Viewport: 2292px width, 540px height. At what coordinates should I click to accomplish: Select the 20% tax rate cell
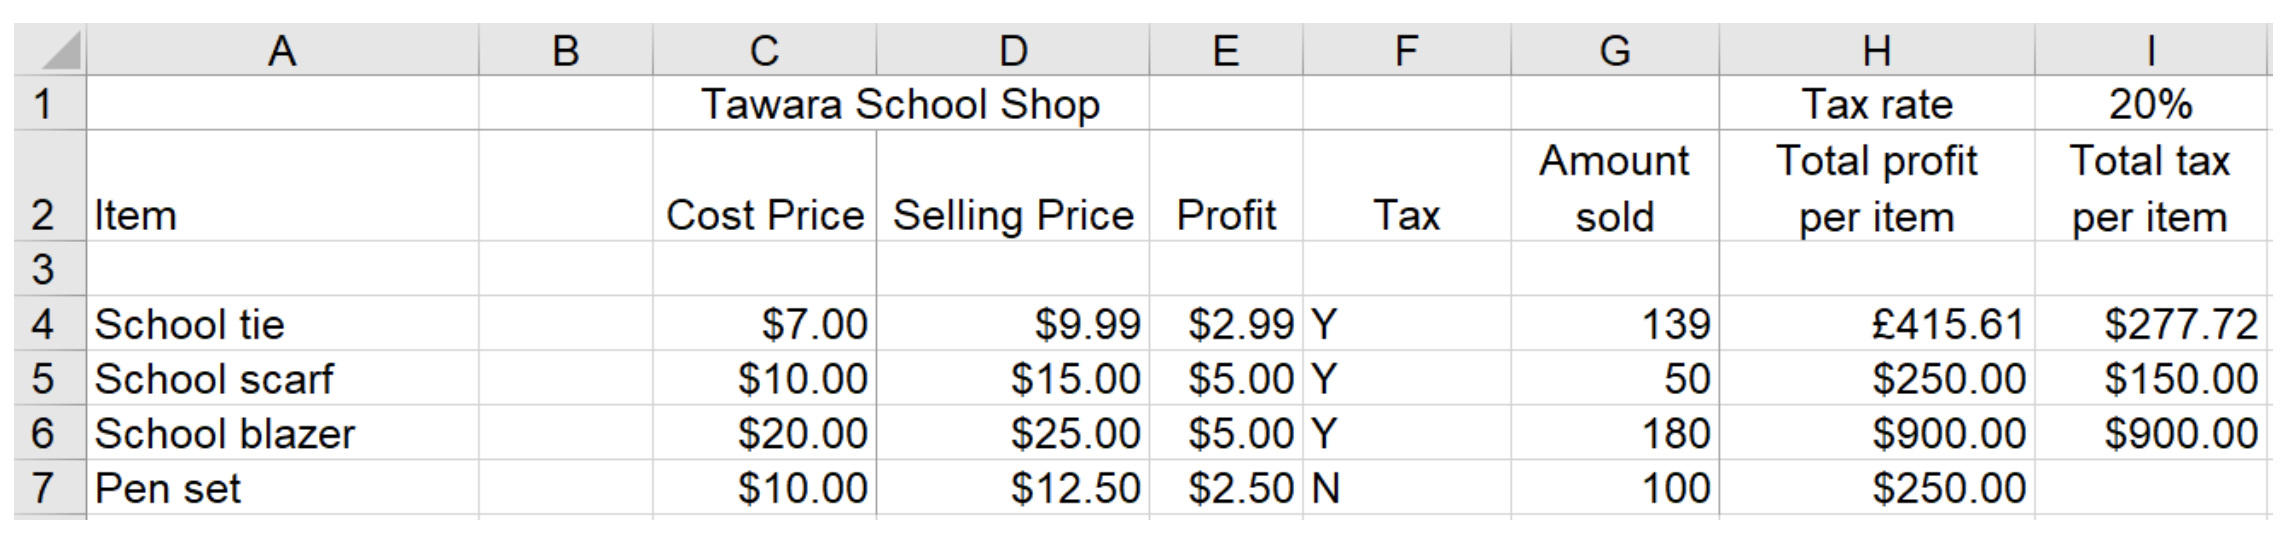2151,103
